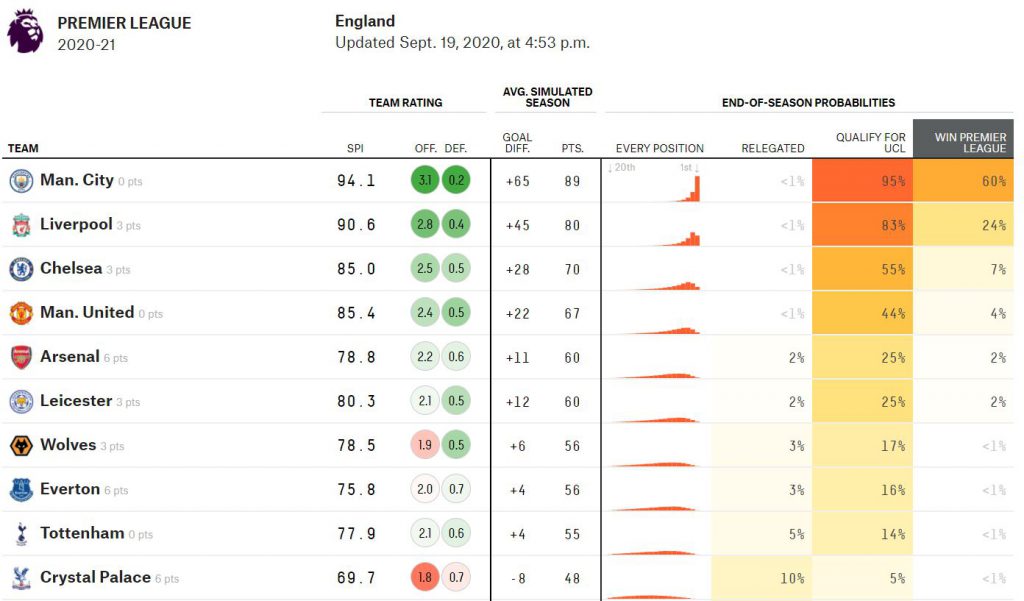Image resolution: width=1024 pixels, height=601 pixels.
Task: Open the Leicester team link
Action: pos(76,400)
